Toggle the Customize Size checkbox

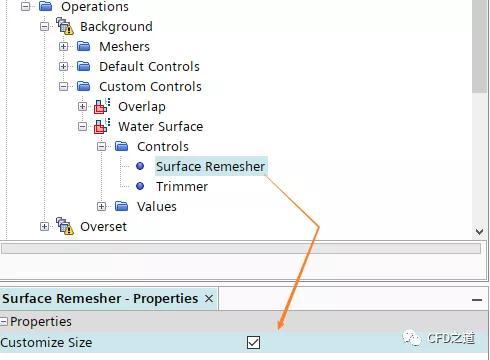253,342
